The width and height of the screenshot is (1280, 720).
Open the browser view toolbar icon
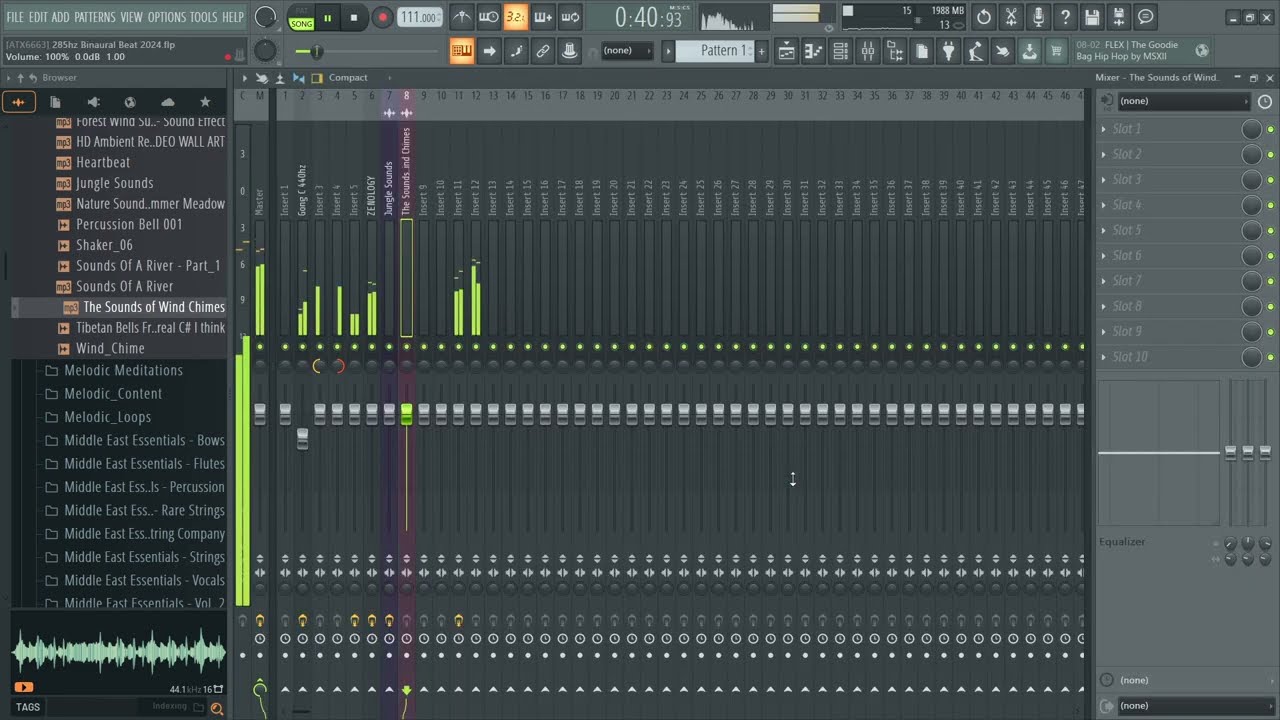pyautogui.click(x=894, y=51)
